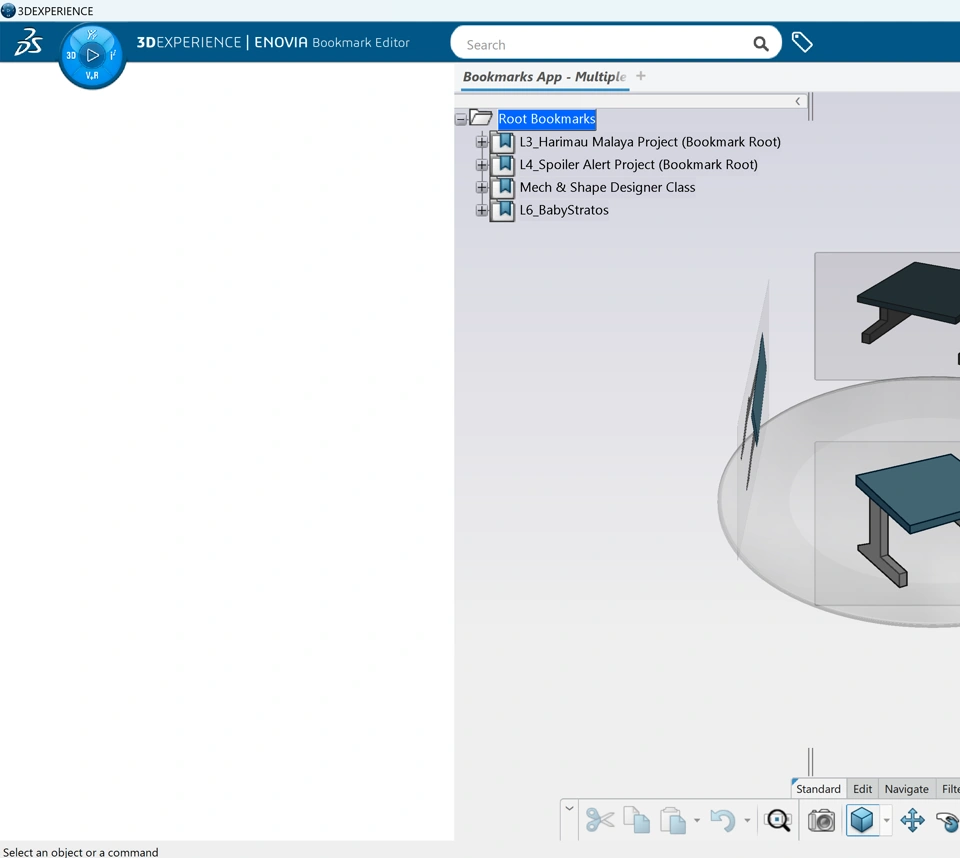Select L4_Spoiler Alert Project (Bookmark Root)
The height and width of the screenshot is (858, 960).
tap(639, 164)
